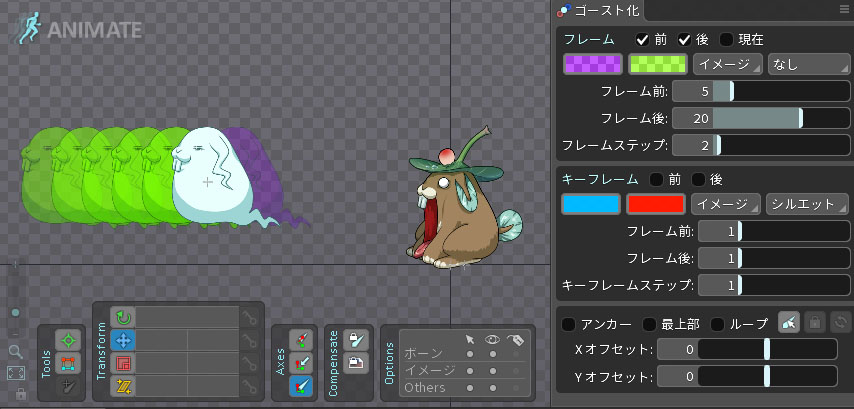This screenshot has height=409, width=854.
Task: Click the viewport lock icon
Action: tap(21, 394)
